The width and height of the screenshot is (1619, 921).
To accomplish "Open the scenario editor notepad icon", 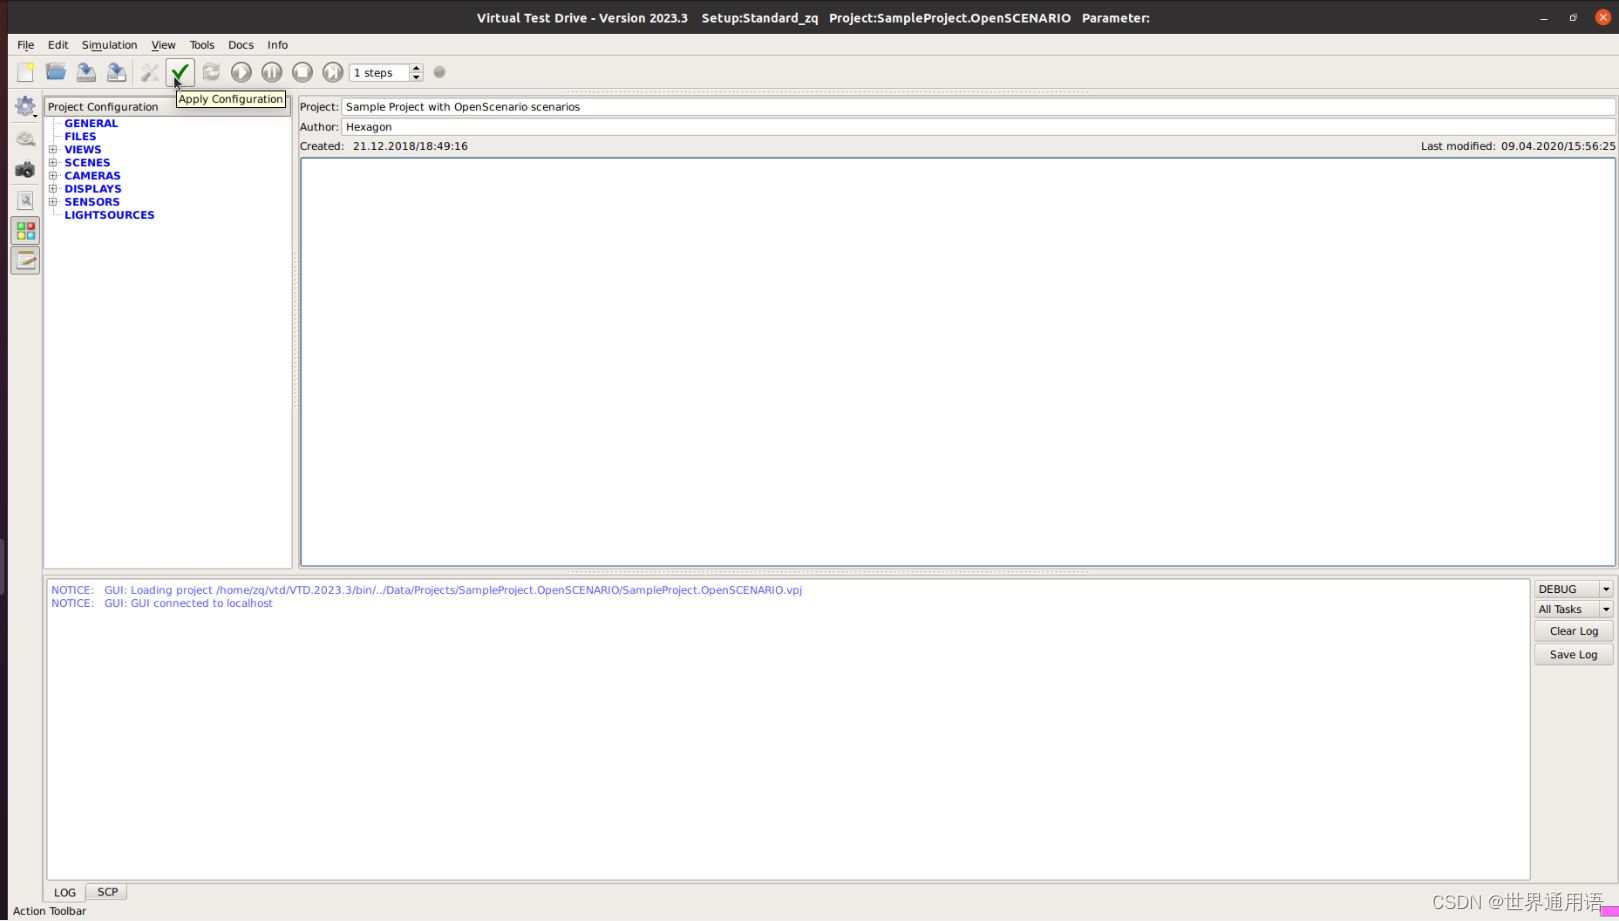I will point(25,260).
